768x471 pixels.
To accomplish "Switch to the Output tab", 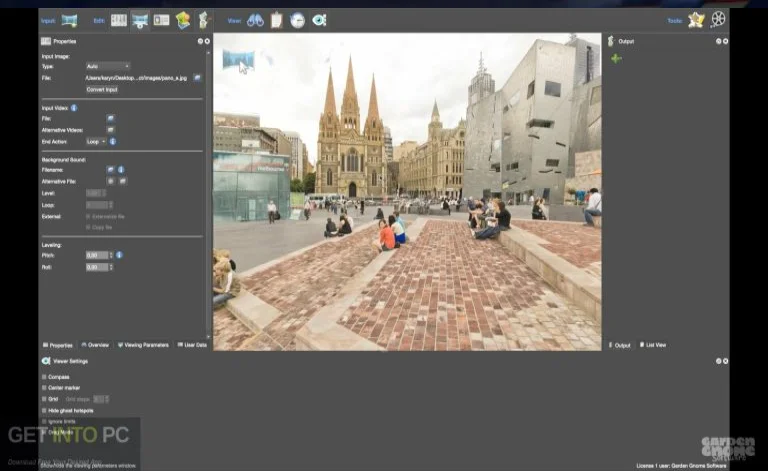I will point(620,345).
